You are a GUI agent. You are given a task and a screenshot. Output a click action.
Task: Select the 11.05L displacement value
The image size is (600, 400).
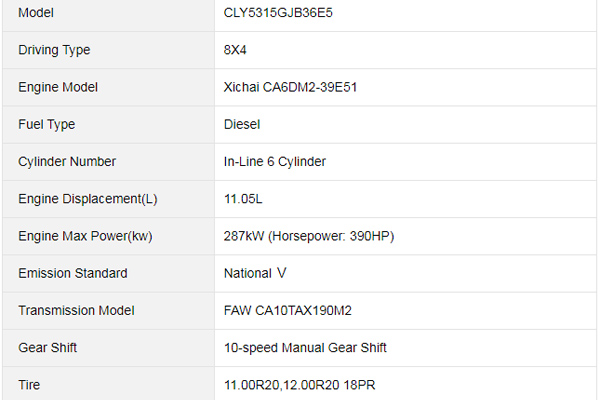click(x=243, y=199)
